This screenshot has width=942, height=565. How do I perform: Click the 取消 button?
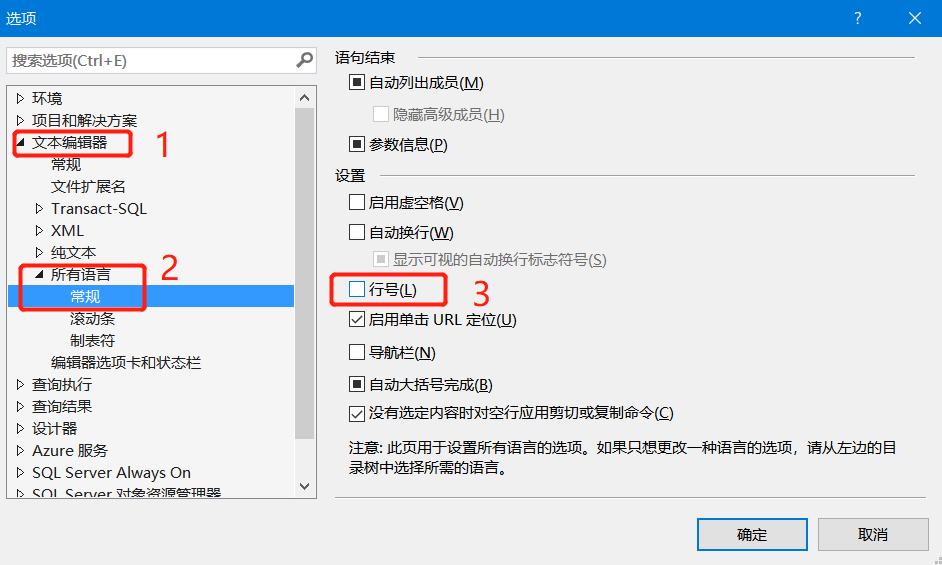pyautogui.click(x=873, y=534)
